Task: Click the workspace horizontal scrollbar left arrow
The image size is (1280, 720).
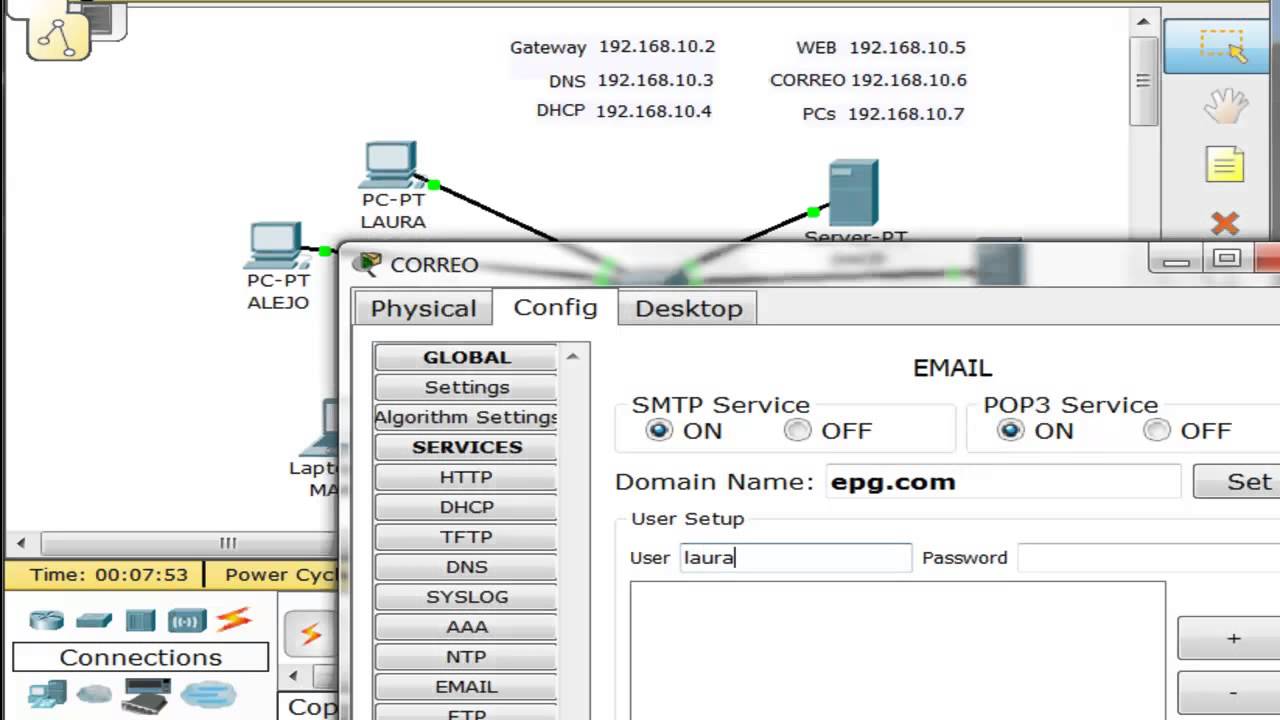Action: tap(22, 544)
